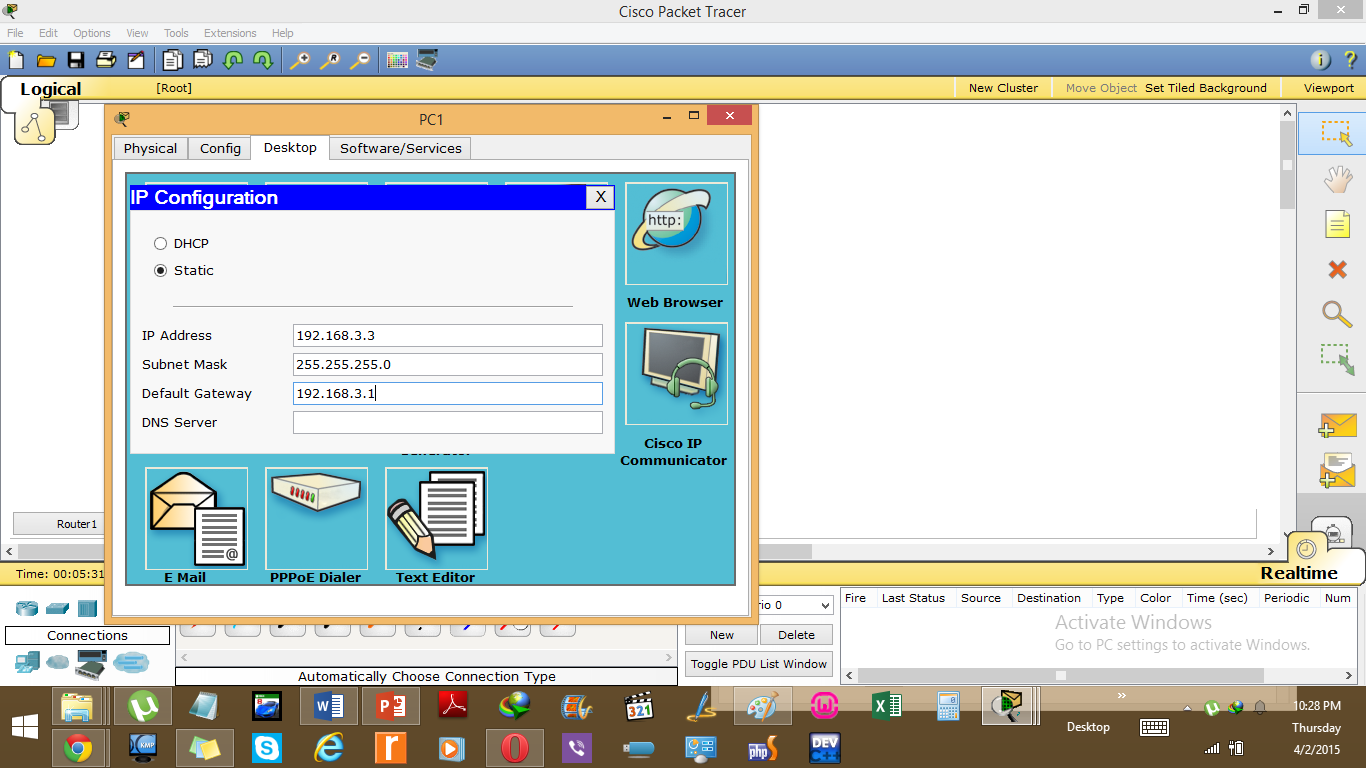Click the Add Simple PDU envelope
1366x768 pixels.
(x=1337, y=426)
